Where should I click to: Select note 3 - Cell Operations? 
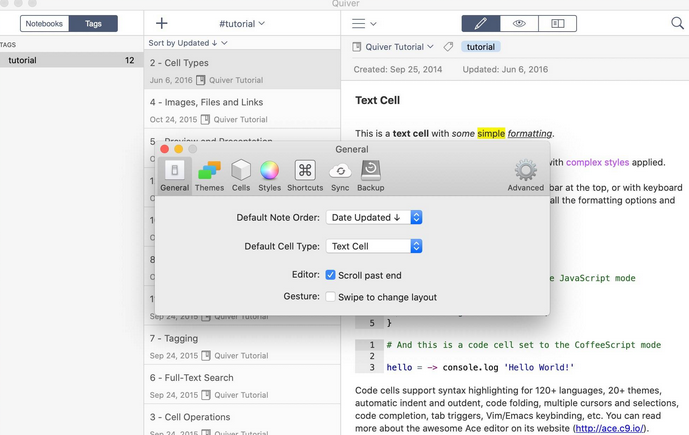(242, 420)
